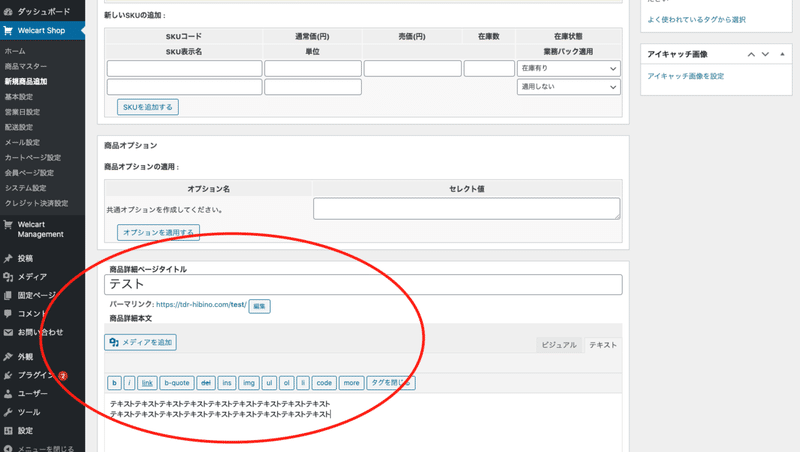Click アイキャッチ画像を設定 link
Image resolution: width=800 pixels, height=452 pixels.
tap(686, 76)
